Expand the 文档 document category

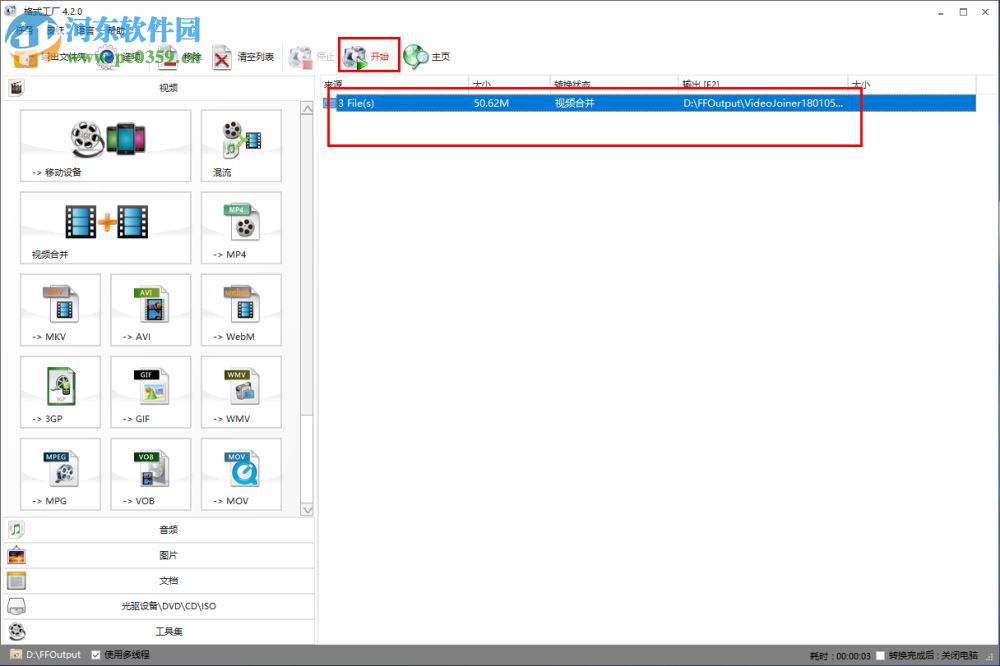[x=159, y=581]
